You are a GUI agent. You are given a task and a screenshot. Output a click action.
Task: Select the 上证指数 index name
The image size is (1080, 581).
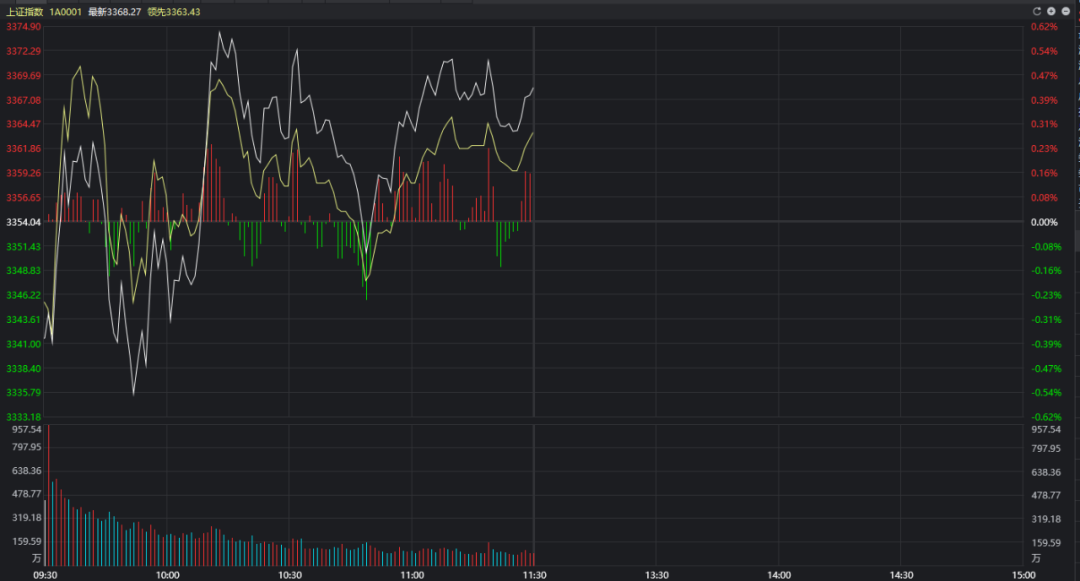25,12
